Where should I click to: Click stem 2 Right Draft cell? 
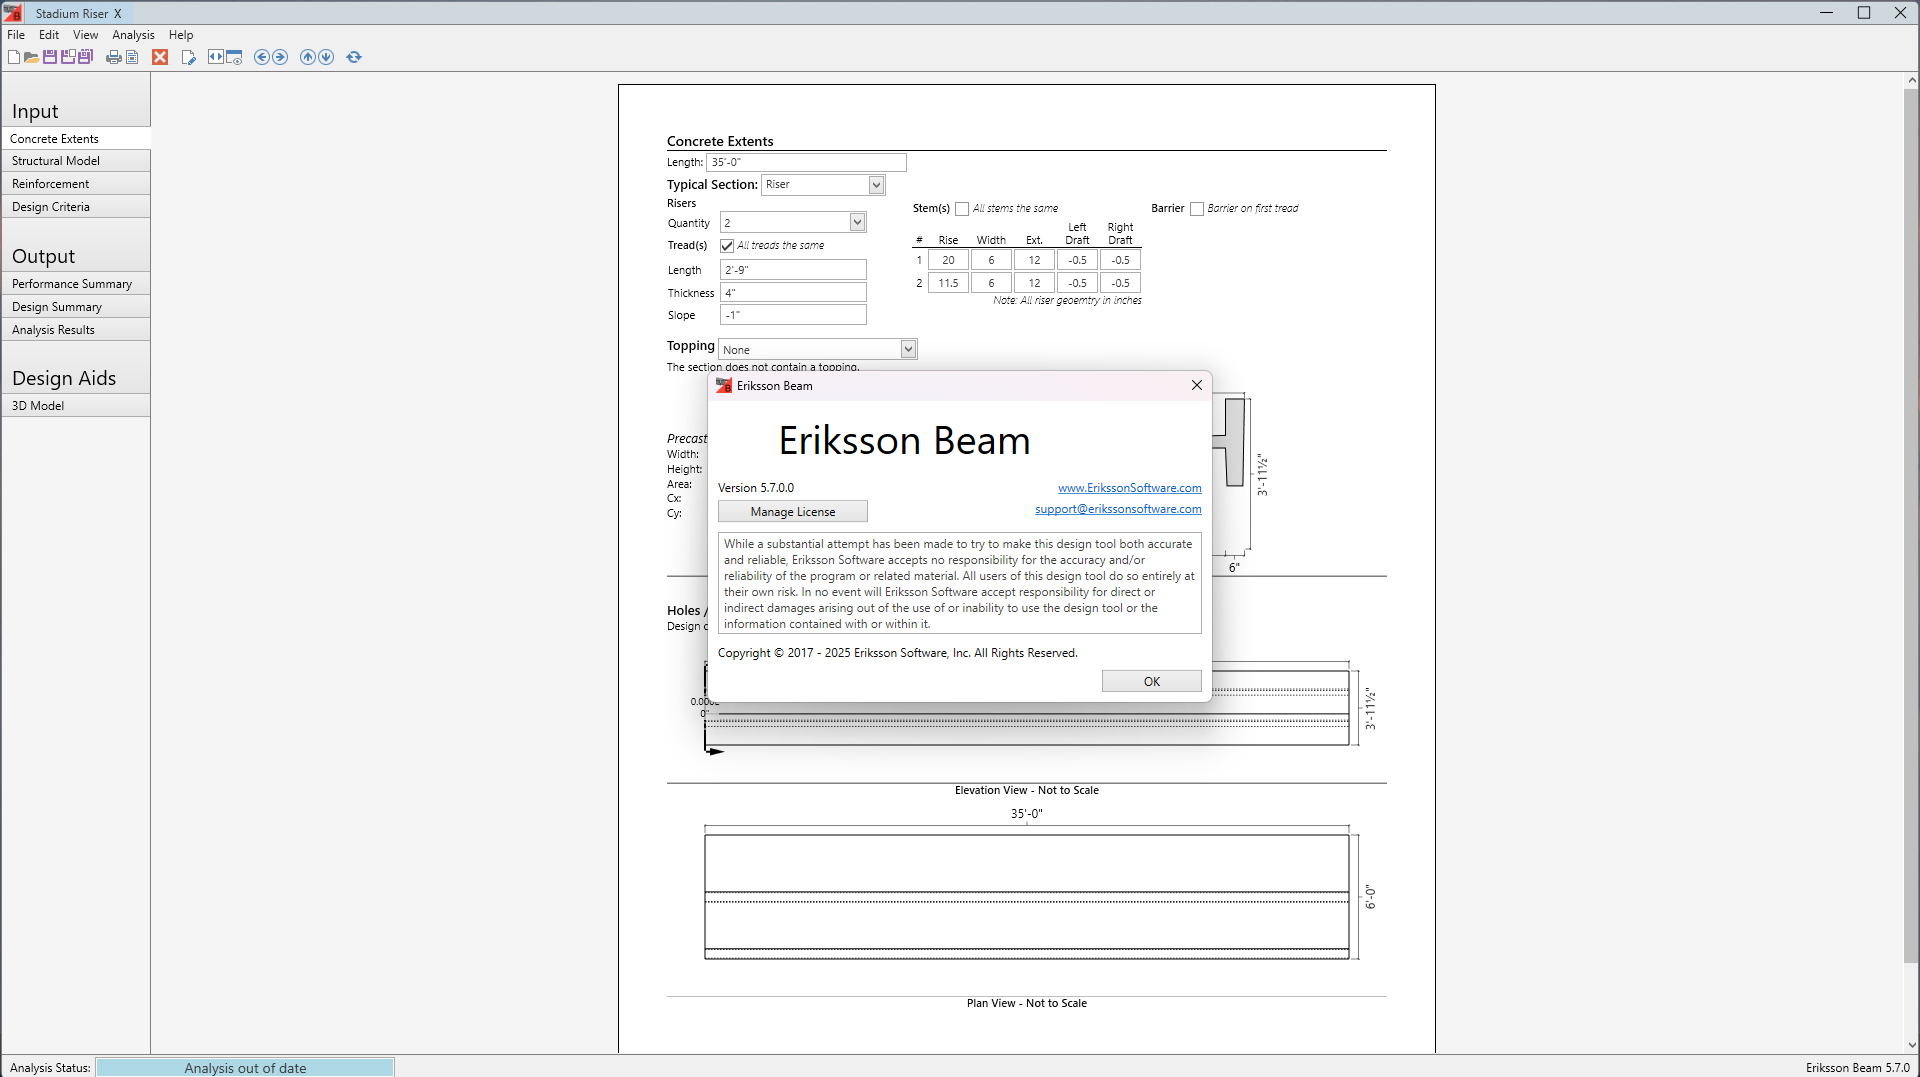click(1120, 283)
